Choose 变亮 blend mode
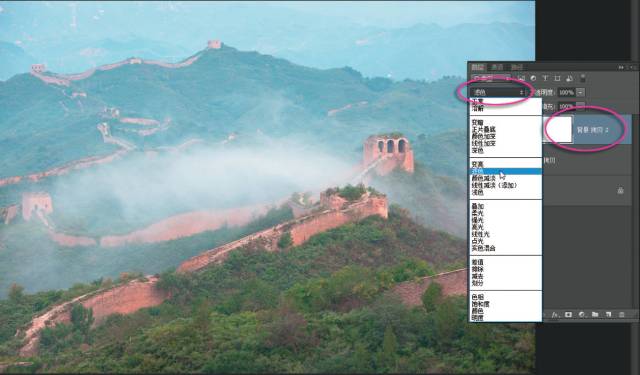 click(506, 164)
